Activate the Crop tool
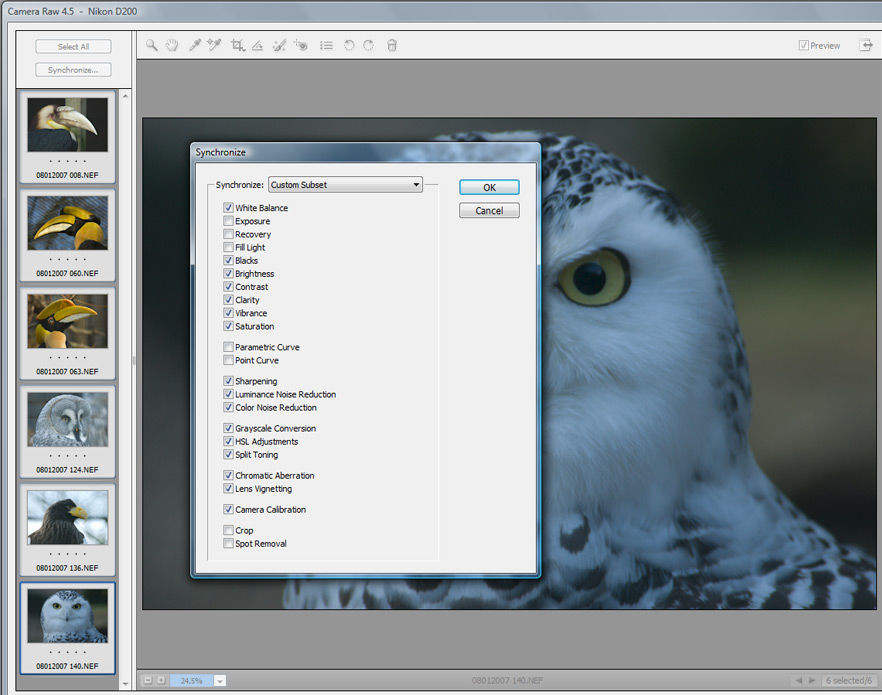The width and height of the screenshot is (882, 695). coord(237,46)
